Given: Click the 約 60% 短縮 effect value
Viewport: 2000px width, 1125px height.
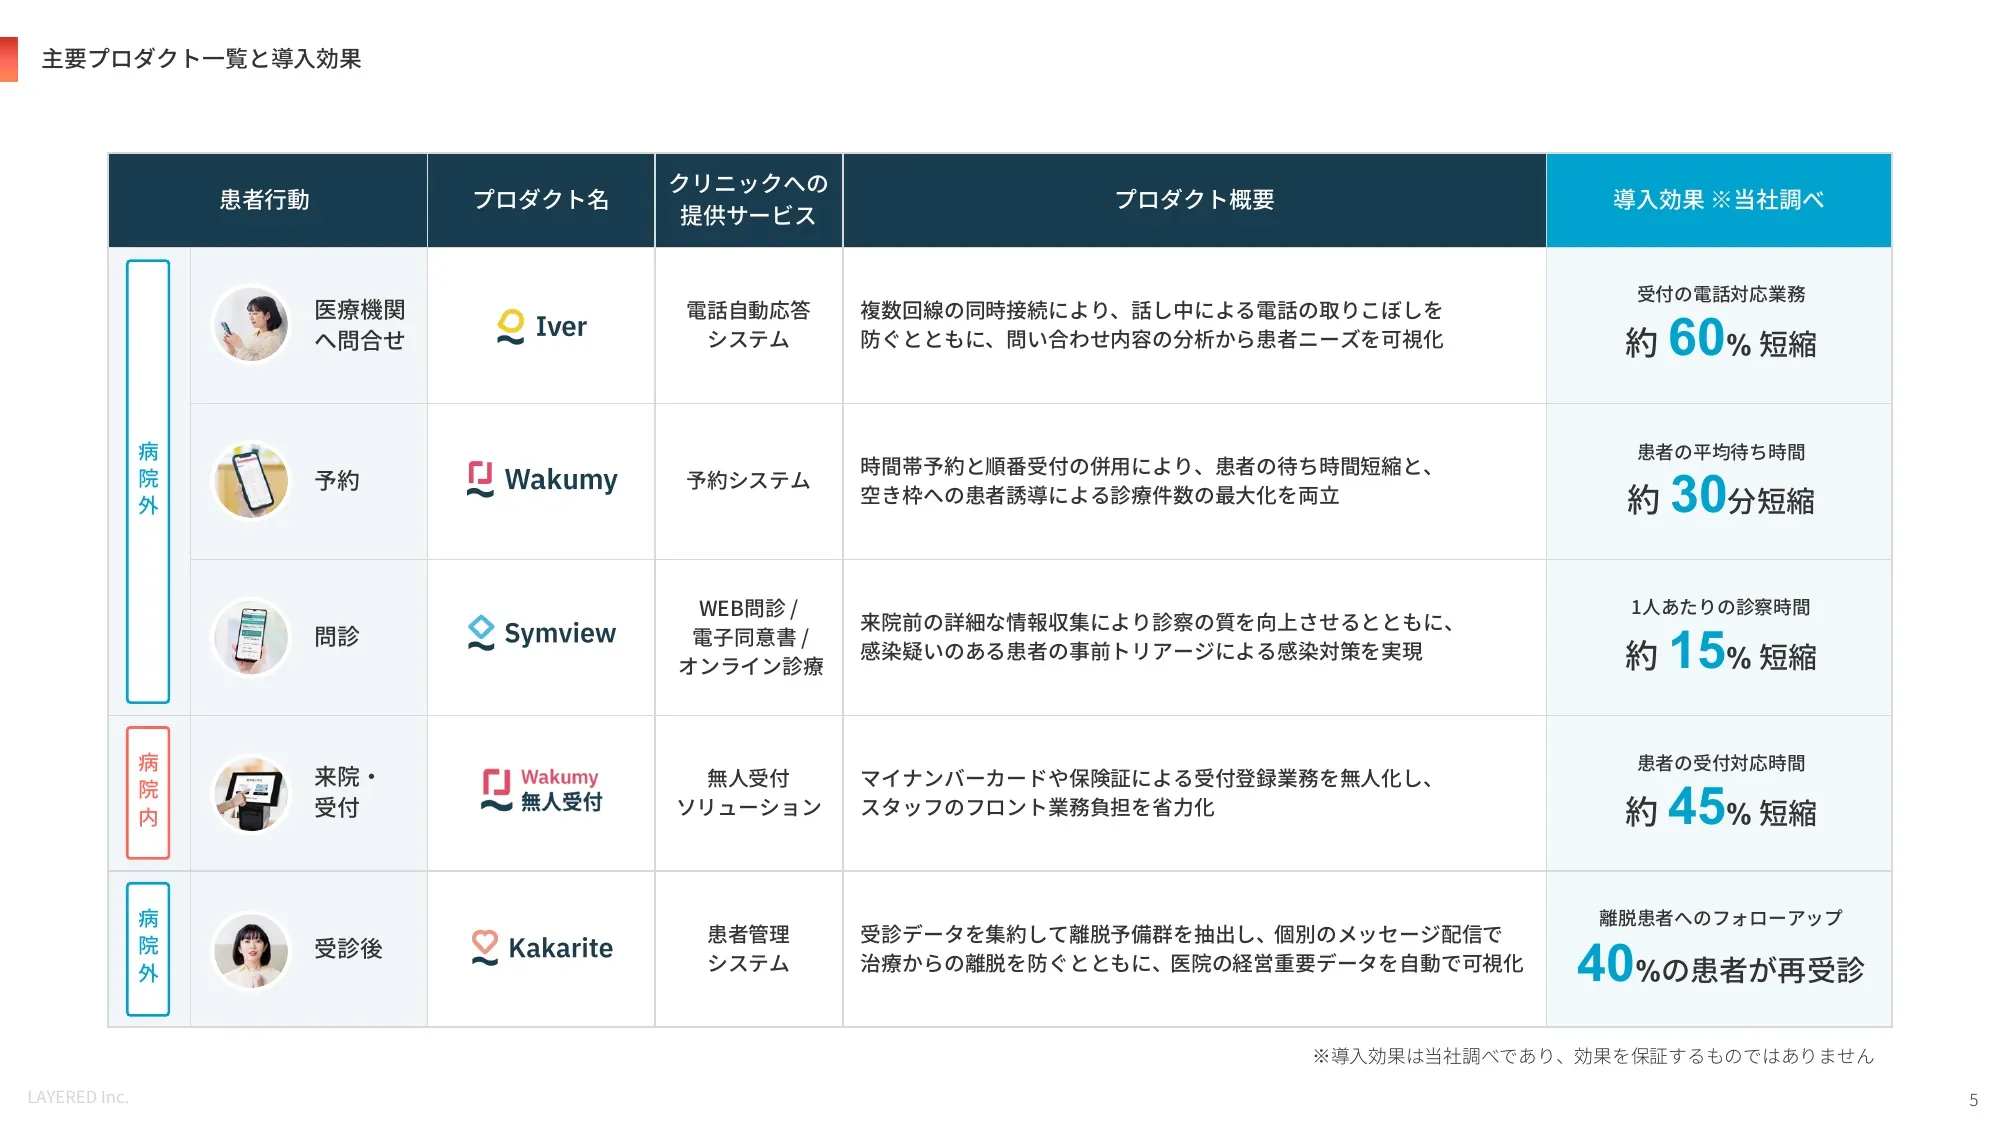Looking at the screenshot, I should [x=1720, y=340].
